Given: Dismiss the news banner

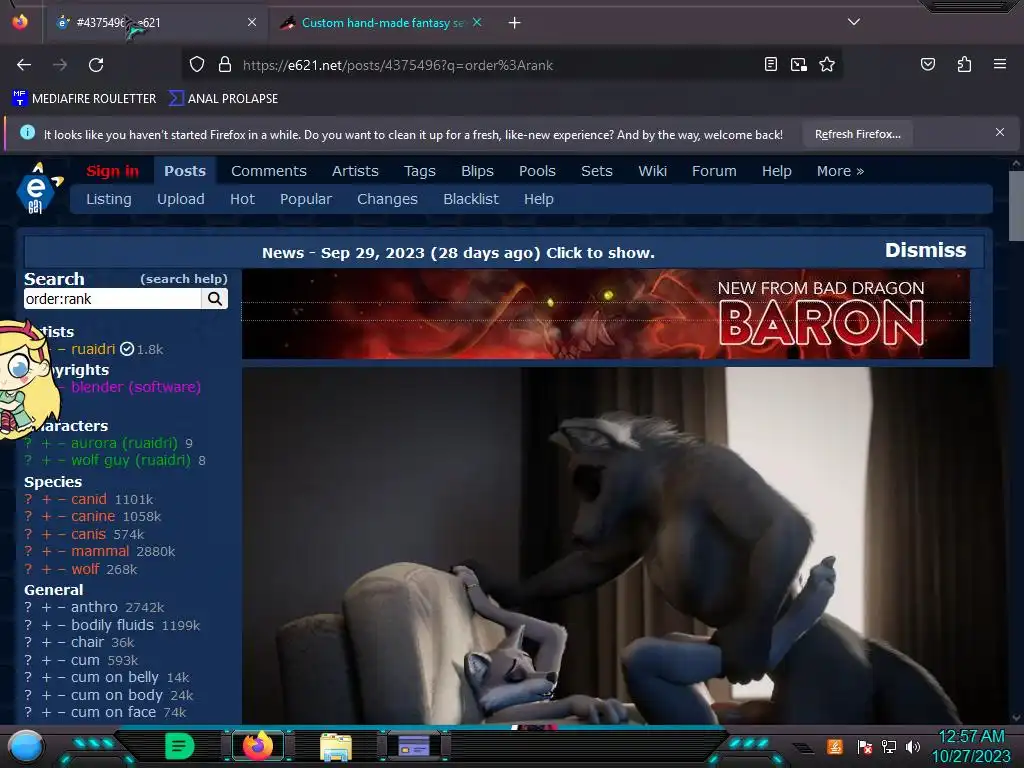Looking at the screenshot, I should point(925,250).
